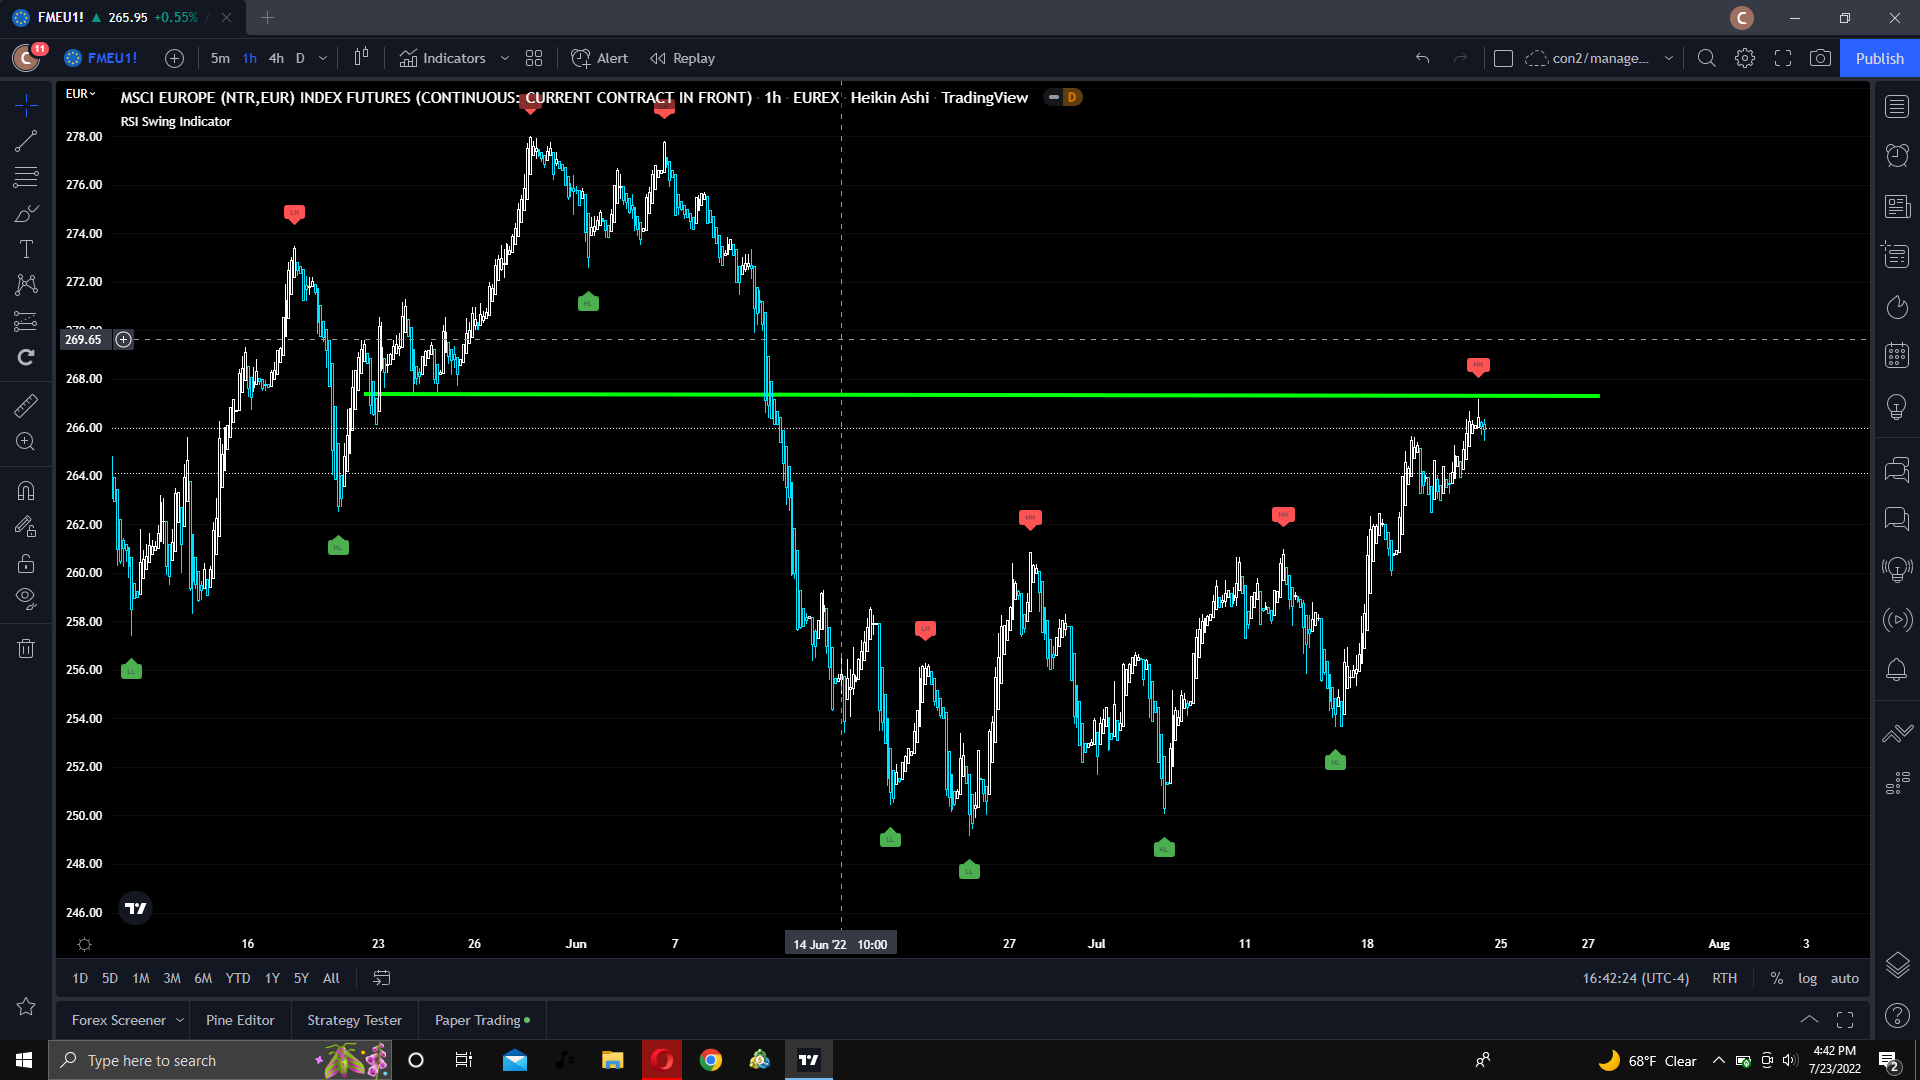1920x1080 pixels.
Task: Open the Pine Editor tab
Action: point(240,1020)
